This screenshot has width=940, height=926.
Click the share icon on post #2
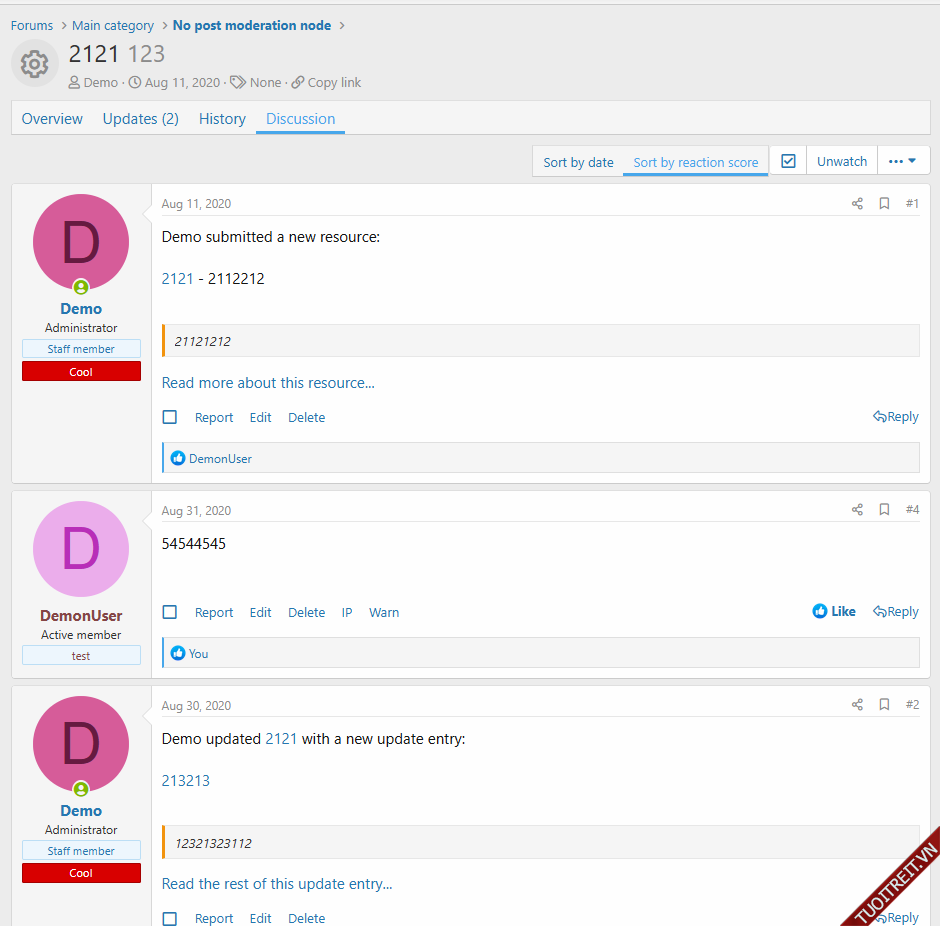pos(857,705)
